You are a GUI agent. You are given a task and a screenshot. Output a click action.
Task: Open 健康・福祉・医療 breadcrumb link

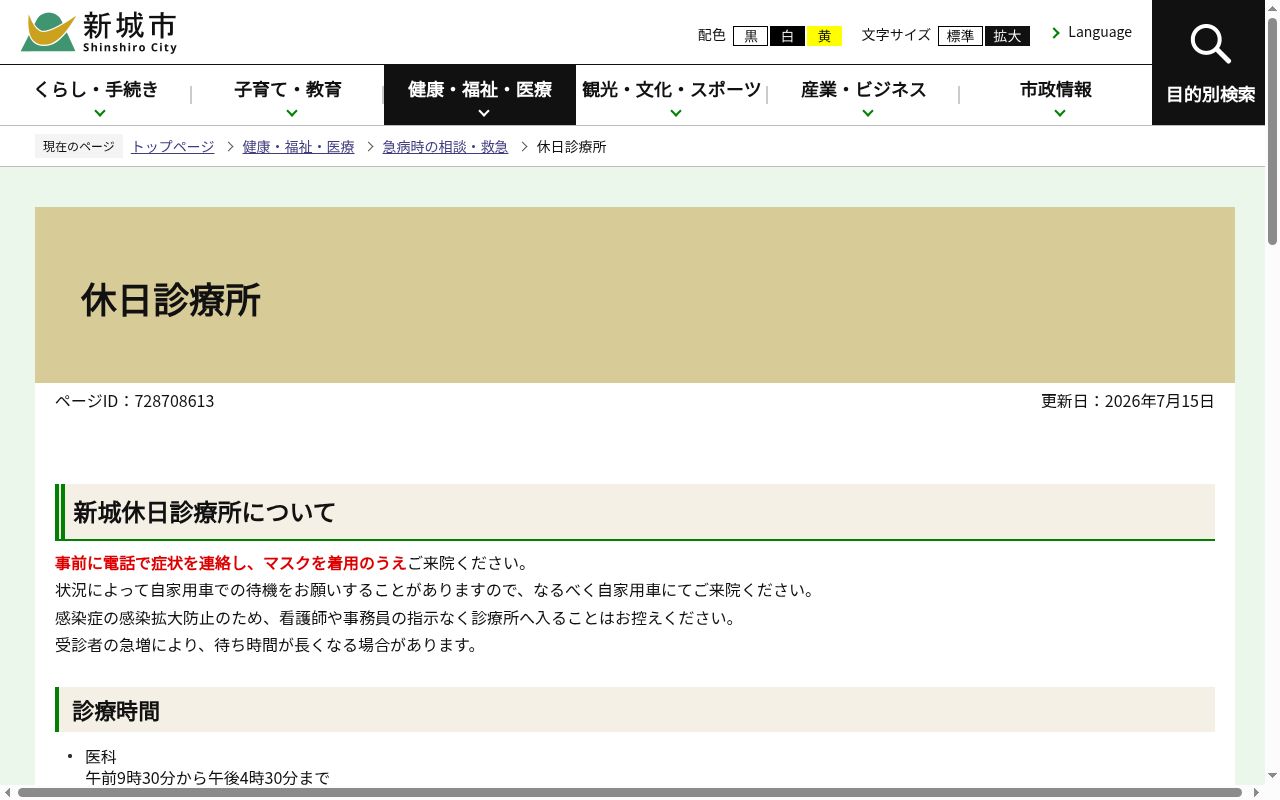pyautogui.click(x=298, y=147)
